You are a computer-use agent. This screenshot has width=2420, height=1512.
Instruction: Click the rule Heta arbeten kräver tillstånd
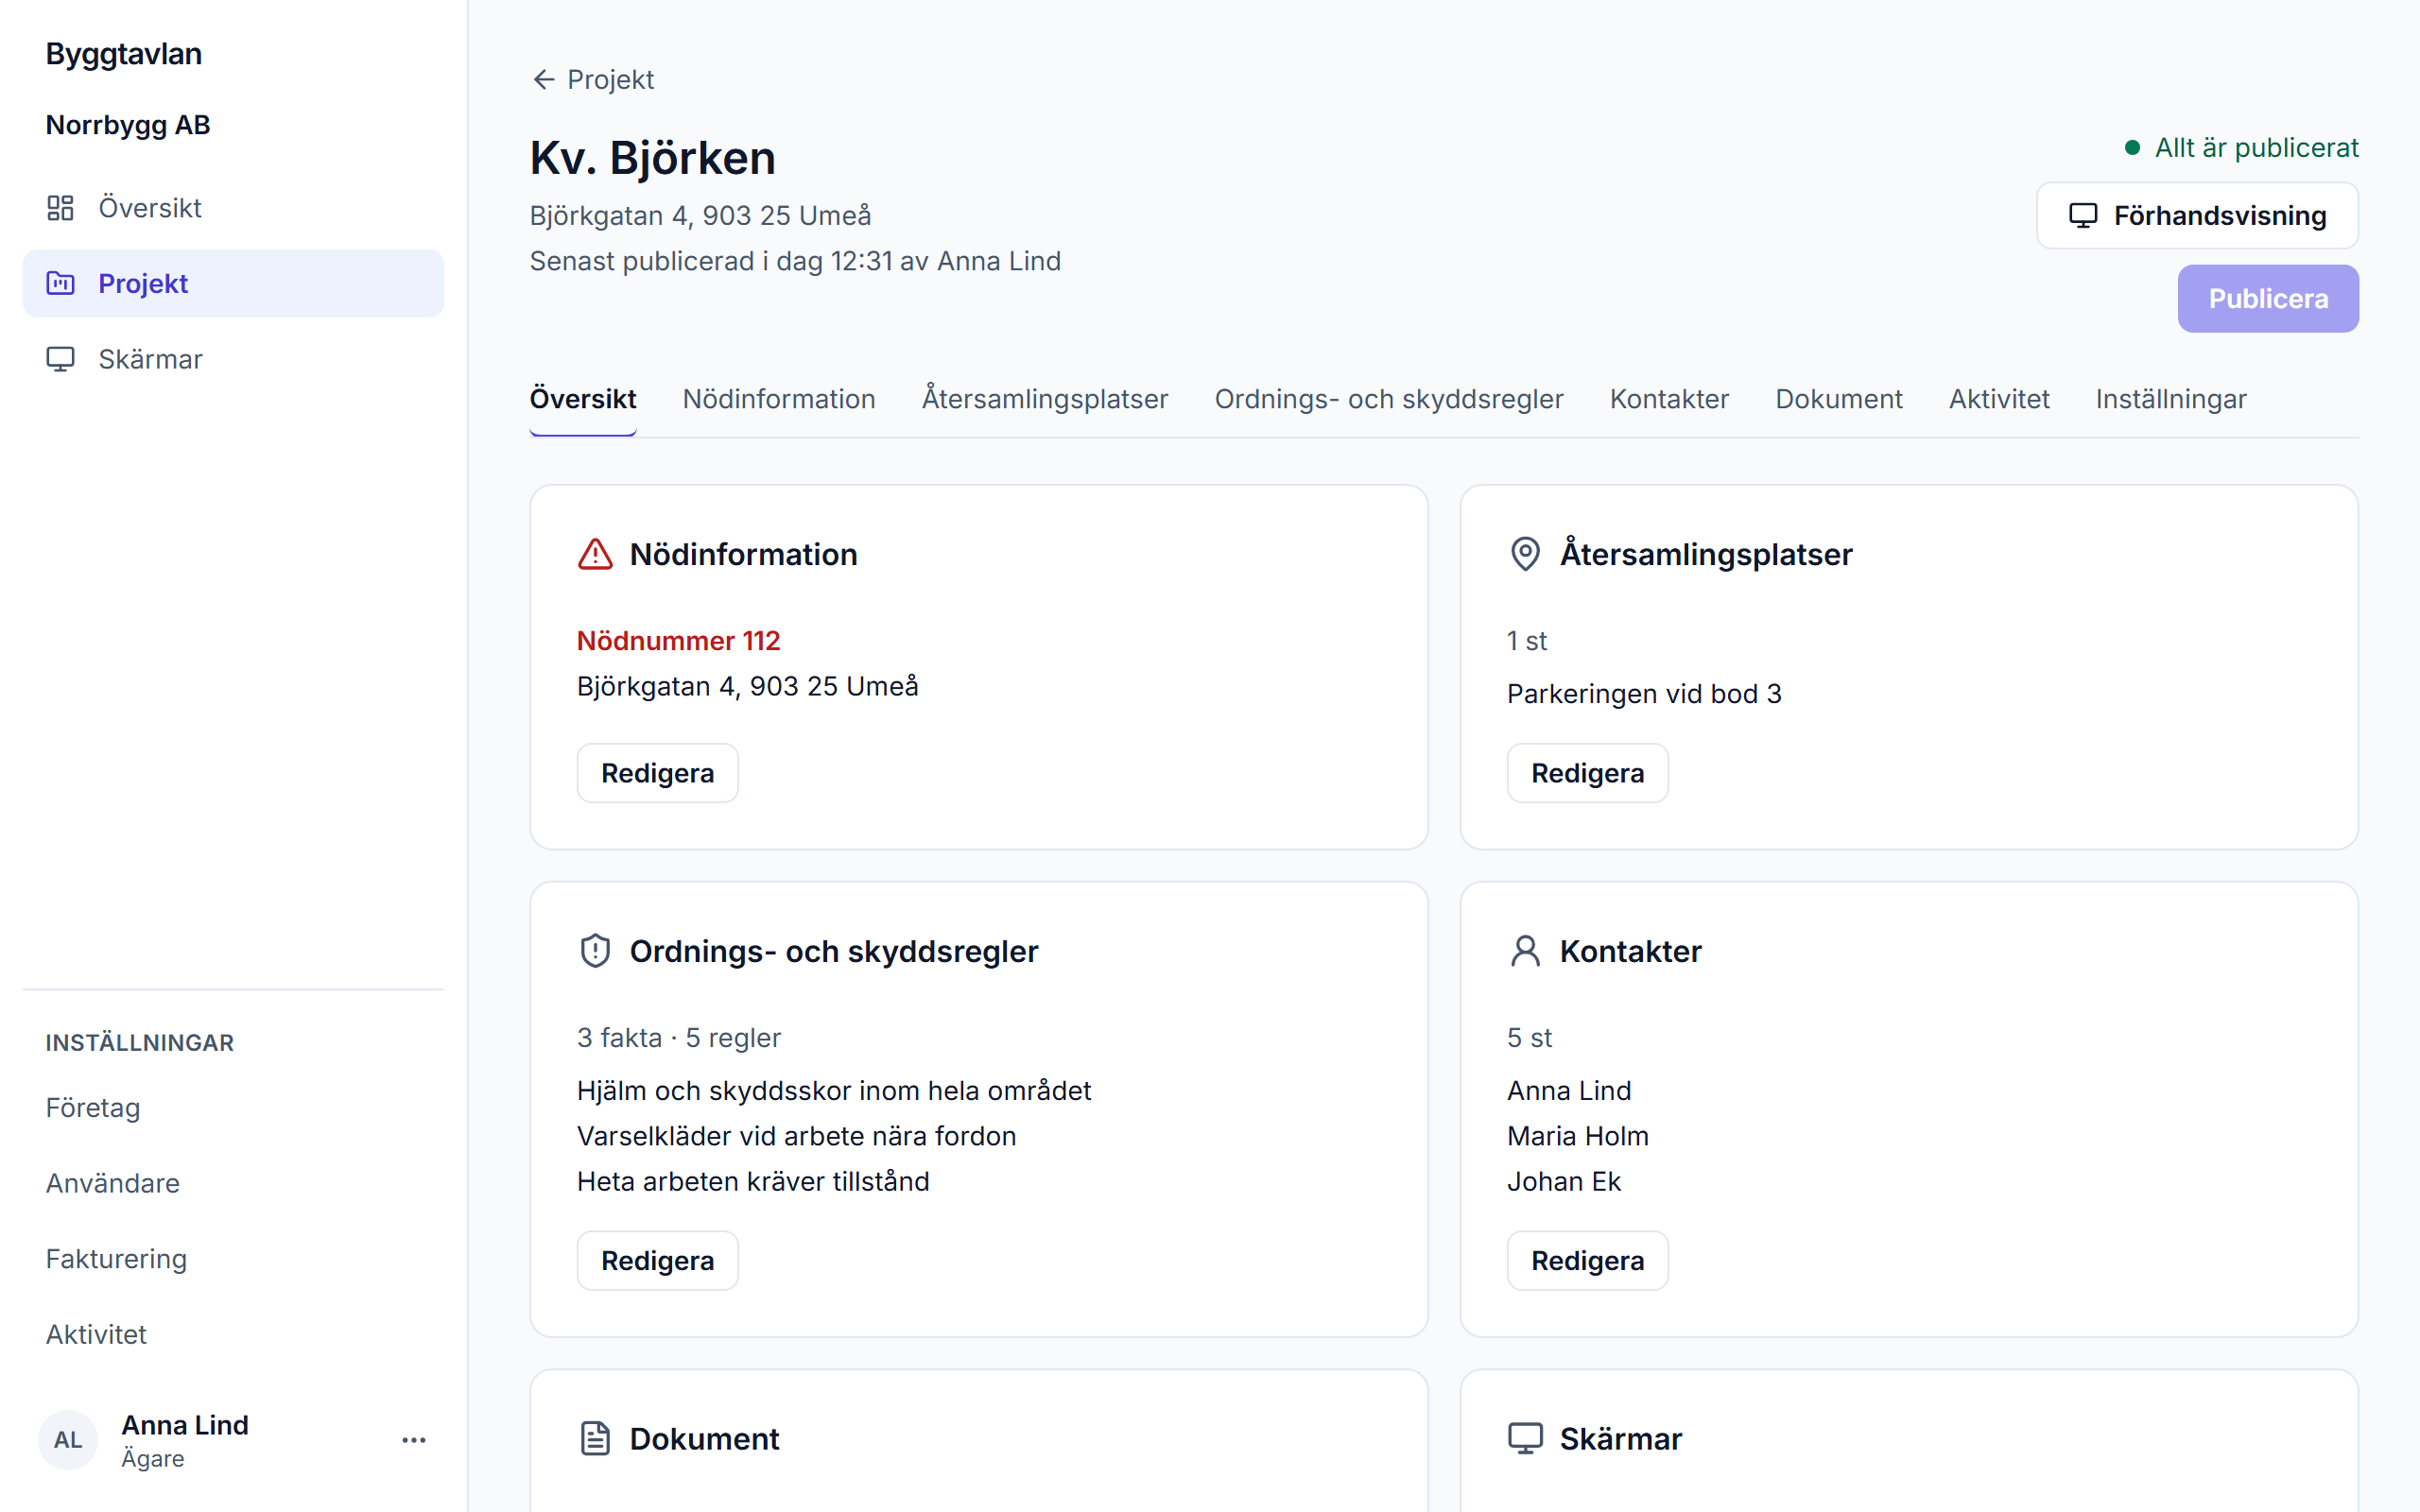[x=753, y=1182]
